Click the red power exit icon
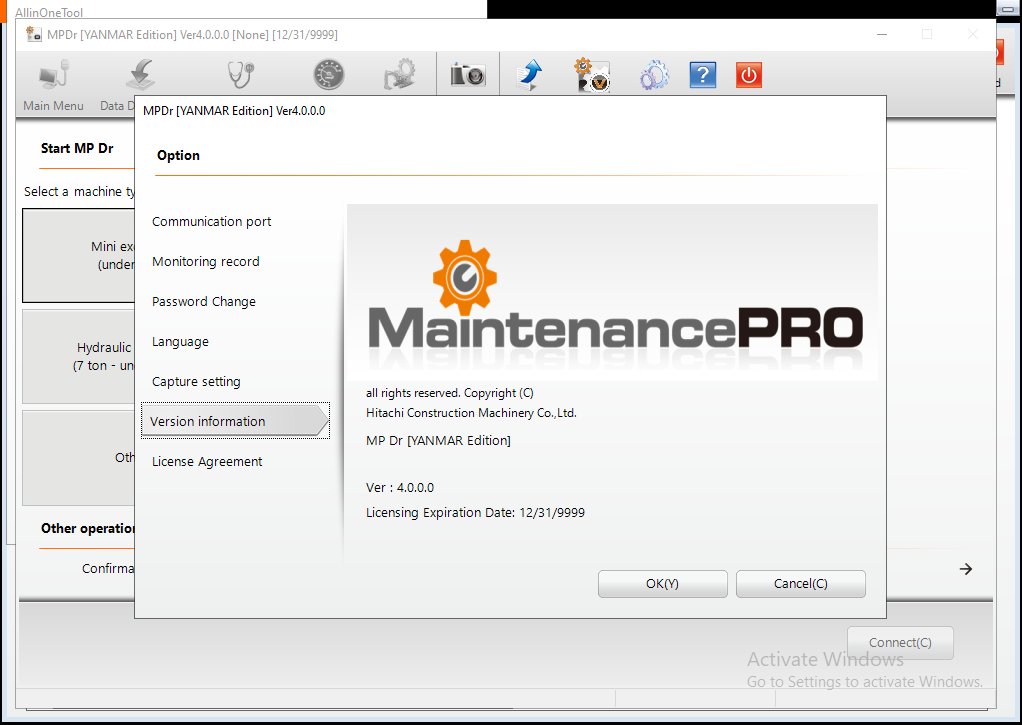Screen dimensions: 1022x725 pos(749,75)
